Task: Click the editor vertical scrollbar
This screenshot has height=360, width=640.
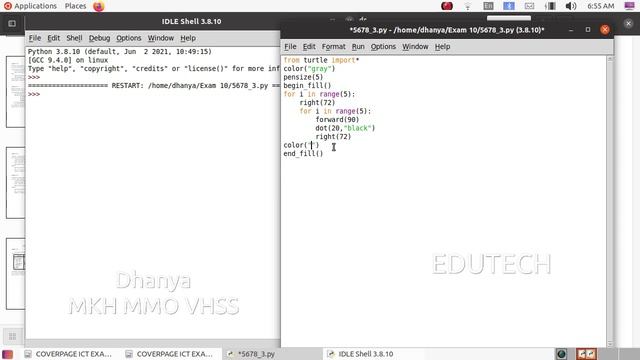Action: (x=610, y=202)
